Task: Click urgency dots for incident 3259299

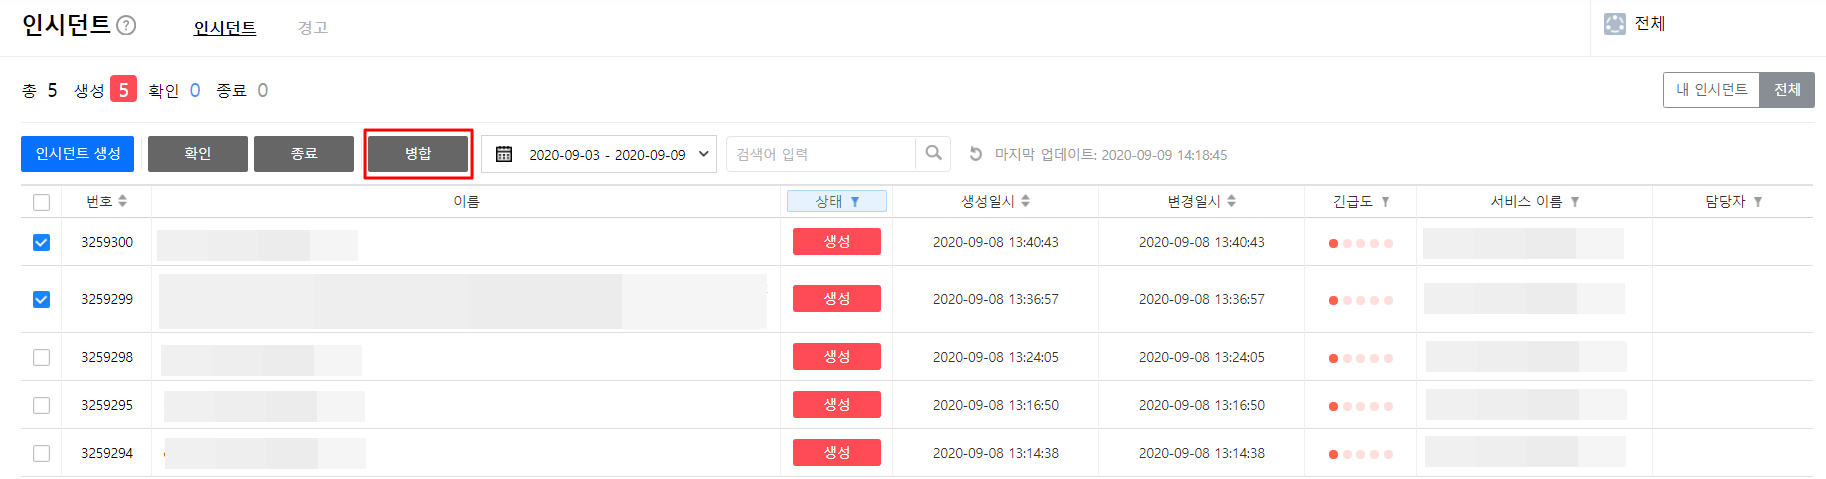Action: point(1360,300)
